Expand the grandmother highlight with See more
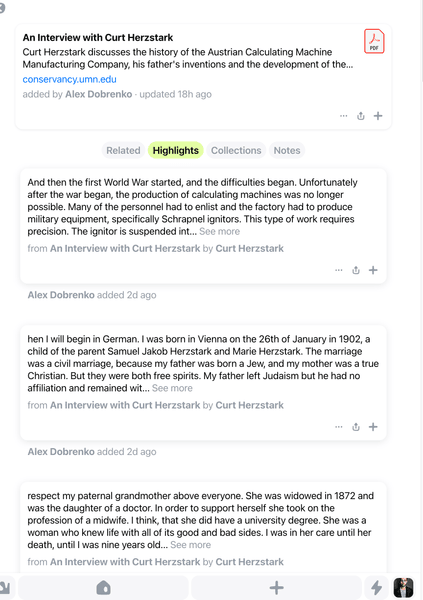423x600 pixels. (190, 545)
